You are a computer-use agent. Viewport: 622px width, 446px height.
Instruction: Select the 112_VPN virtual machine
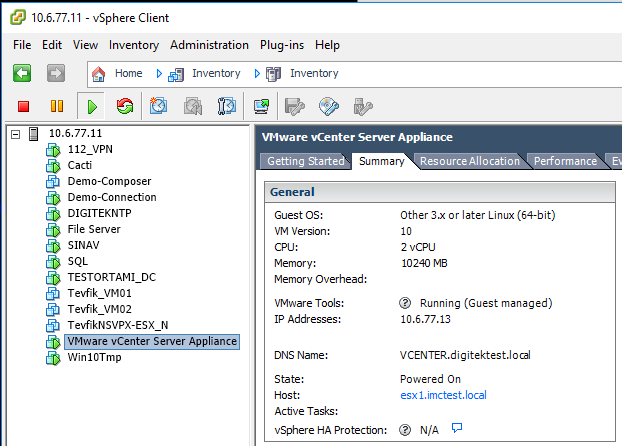click(x=90, y=149)
